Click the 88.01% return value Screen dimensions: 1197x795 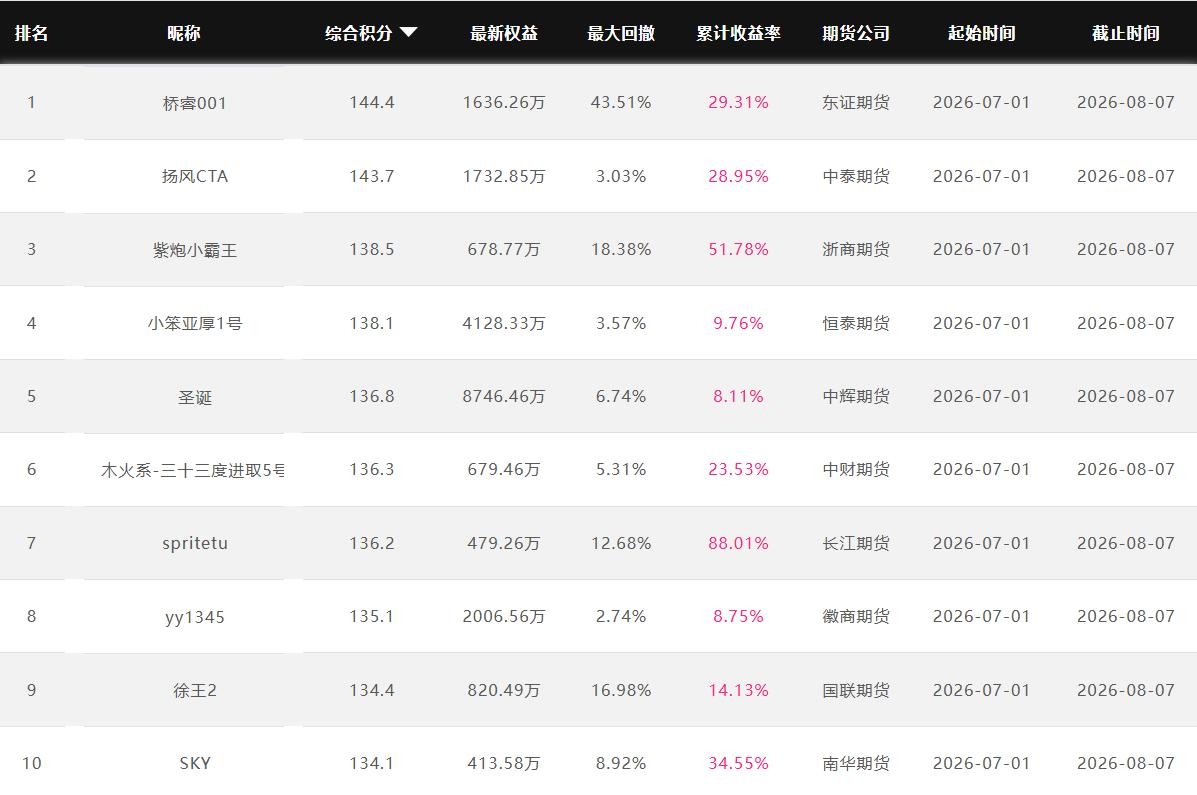tap(738, 543)
